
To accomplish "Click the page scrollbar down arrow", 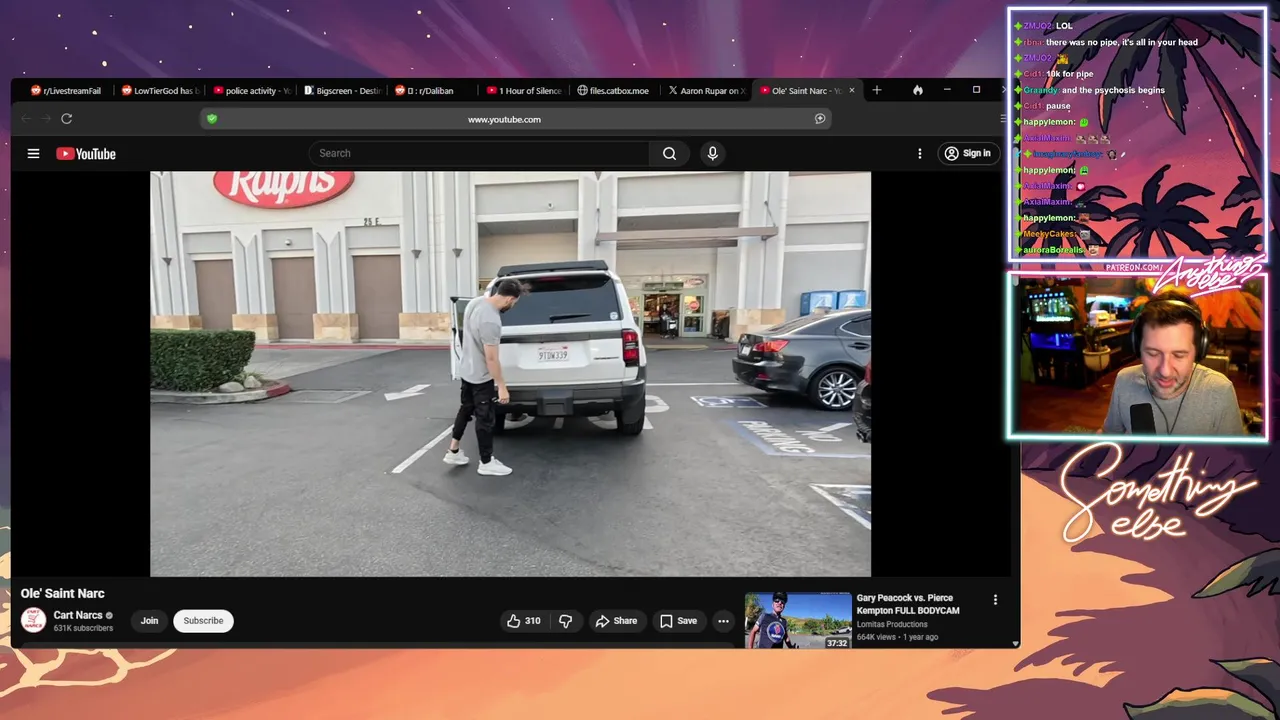I will pyautogui.click(x=1015, y=644).
